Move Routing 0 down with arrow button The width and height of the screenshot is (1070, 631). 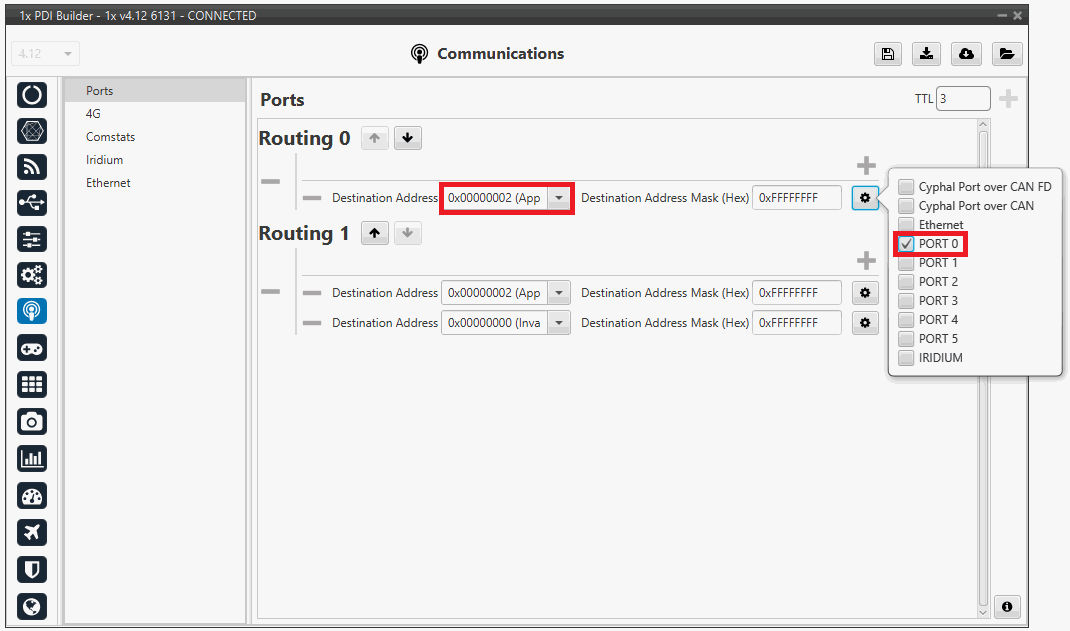click(407, 139)
